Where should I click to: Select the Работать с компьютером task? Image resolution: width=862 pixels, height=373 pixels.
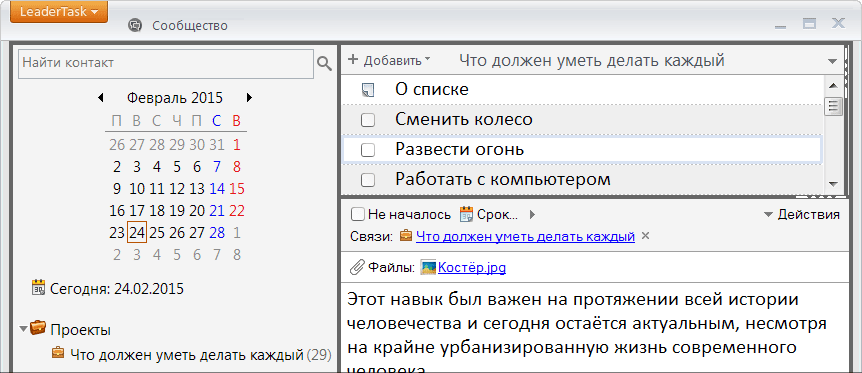pyautogui.click(x=582, y=179)
